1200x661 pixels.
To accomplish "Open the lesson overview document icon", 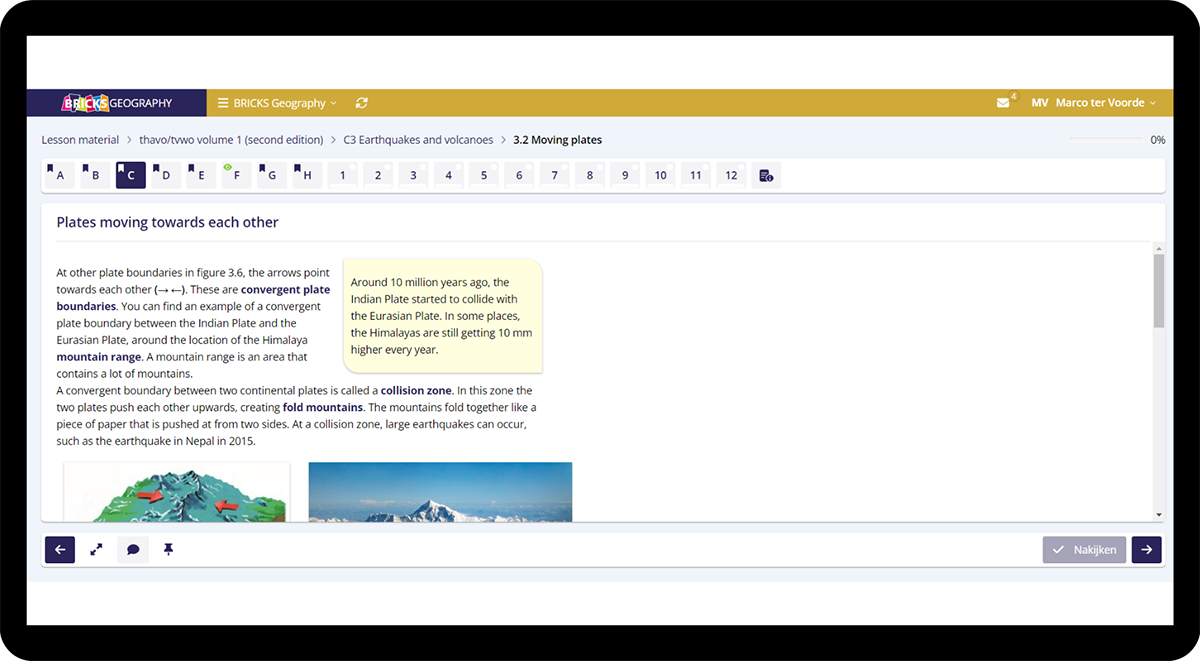I will [766, 176].
